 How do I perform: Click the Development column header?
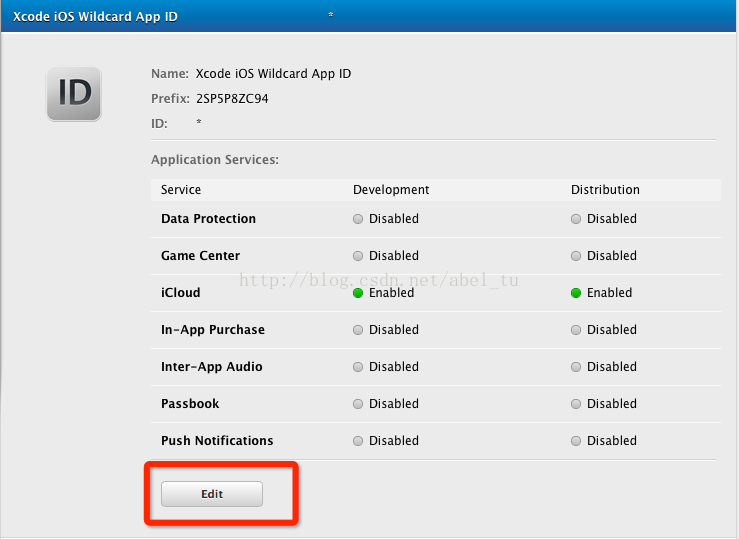tap(391, 190)
